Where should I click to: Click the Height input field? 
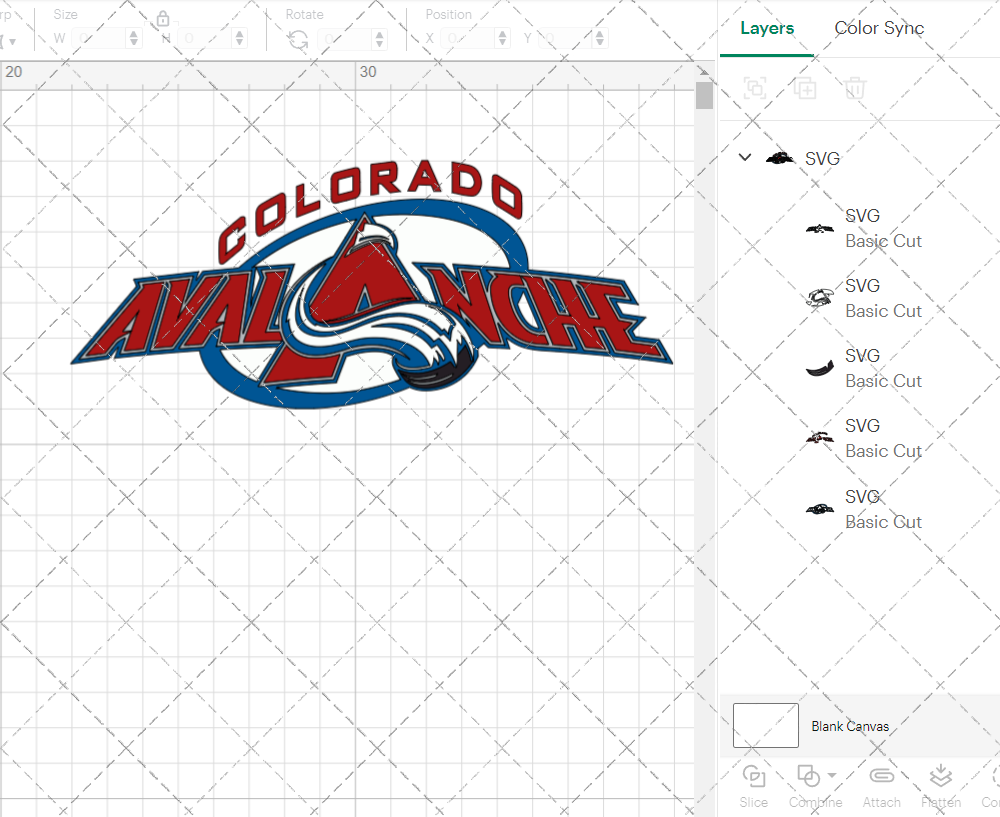coord(205,38)
